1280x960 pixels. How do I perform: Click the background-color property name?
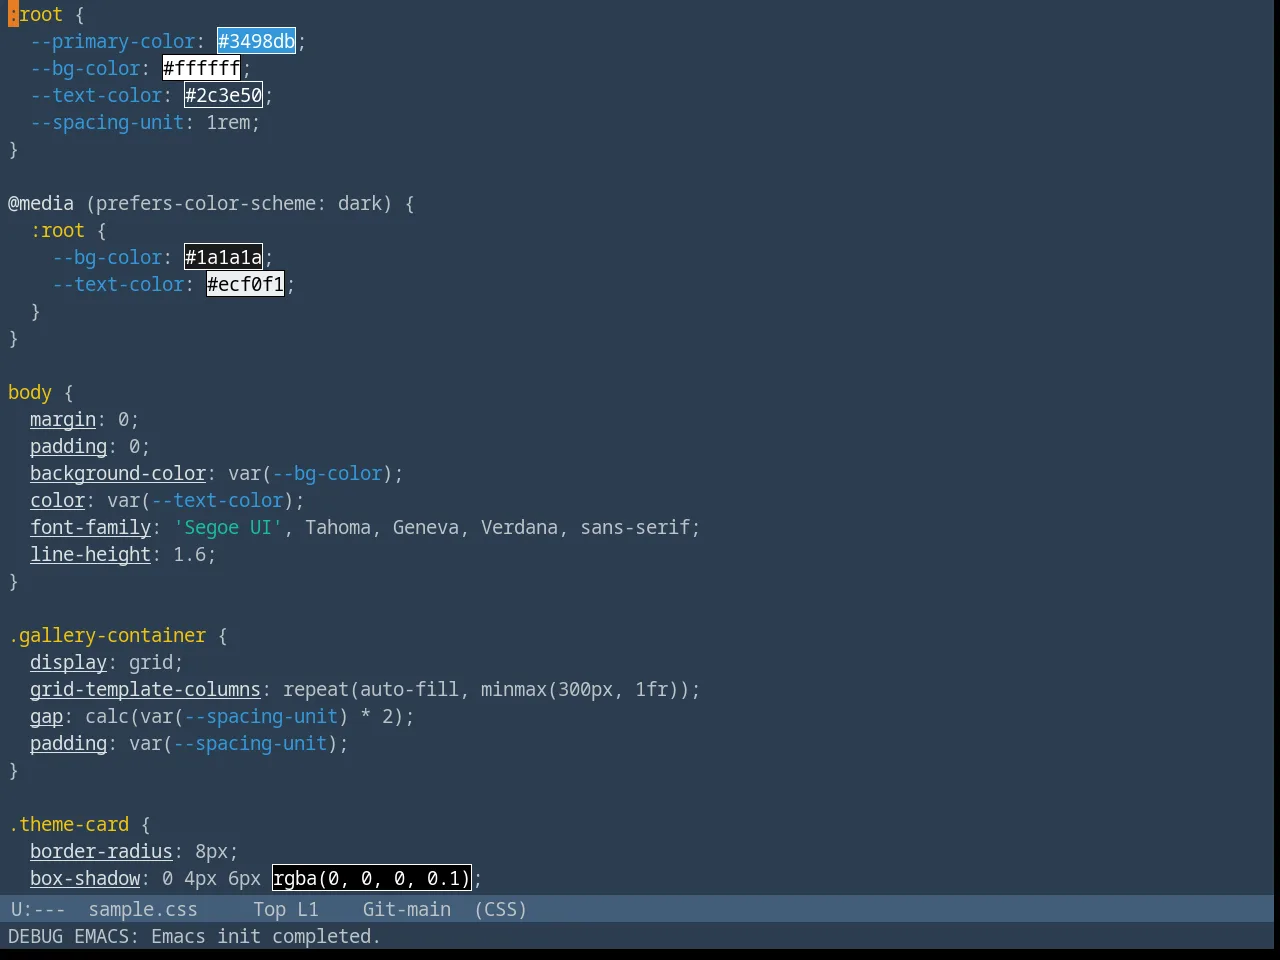118,473
